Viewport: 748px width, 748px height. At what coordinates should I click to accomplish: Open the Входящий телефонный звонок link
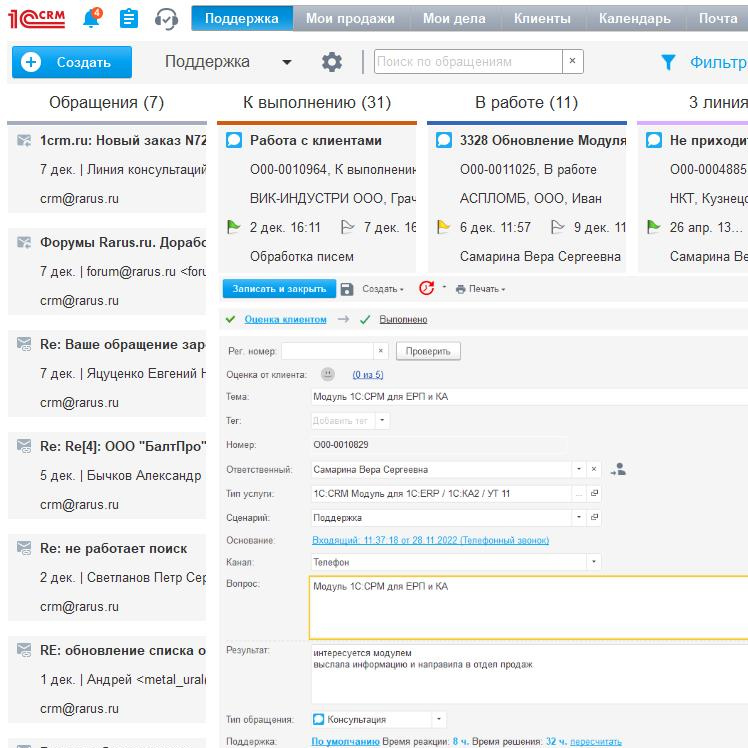click(430, 540)
